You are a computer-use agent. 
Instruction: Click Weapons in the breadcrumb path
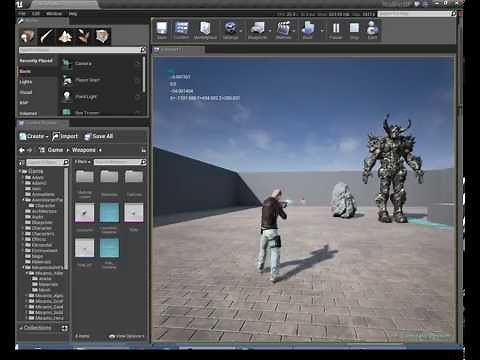84,150
